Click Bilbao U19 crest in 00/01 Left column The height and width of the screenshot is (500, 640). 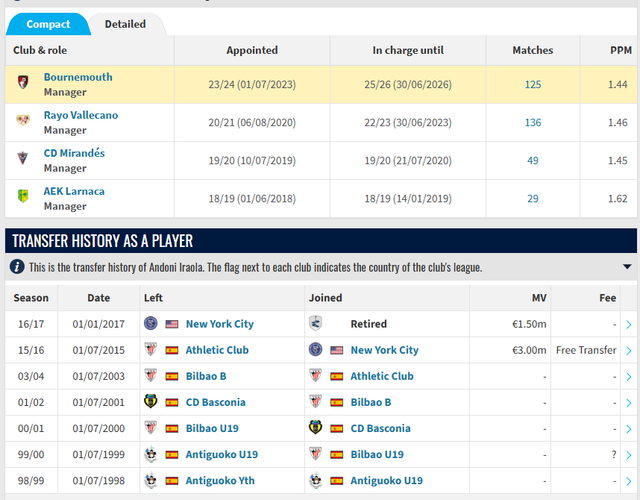(151, 428)
